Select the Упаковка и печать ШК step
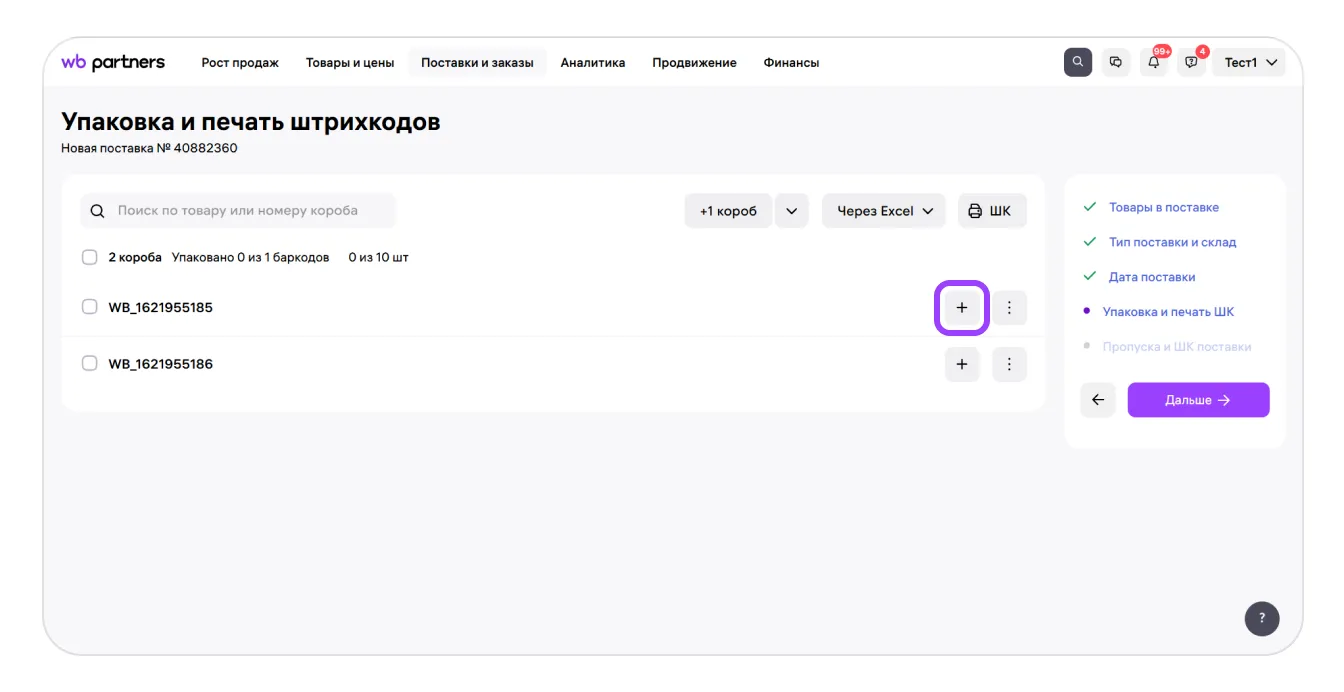Screen dimensions: 1344x692 (1168, 312)
